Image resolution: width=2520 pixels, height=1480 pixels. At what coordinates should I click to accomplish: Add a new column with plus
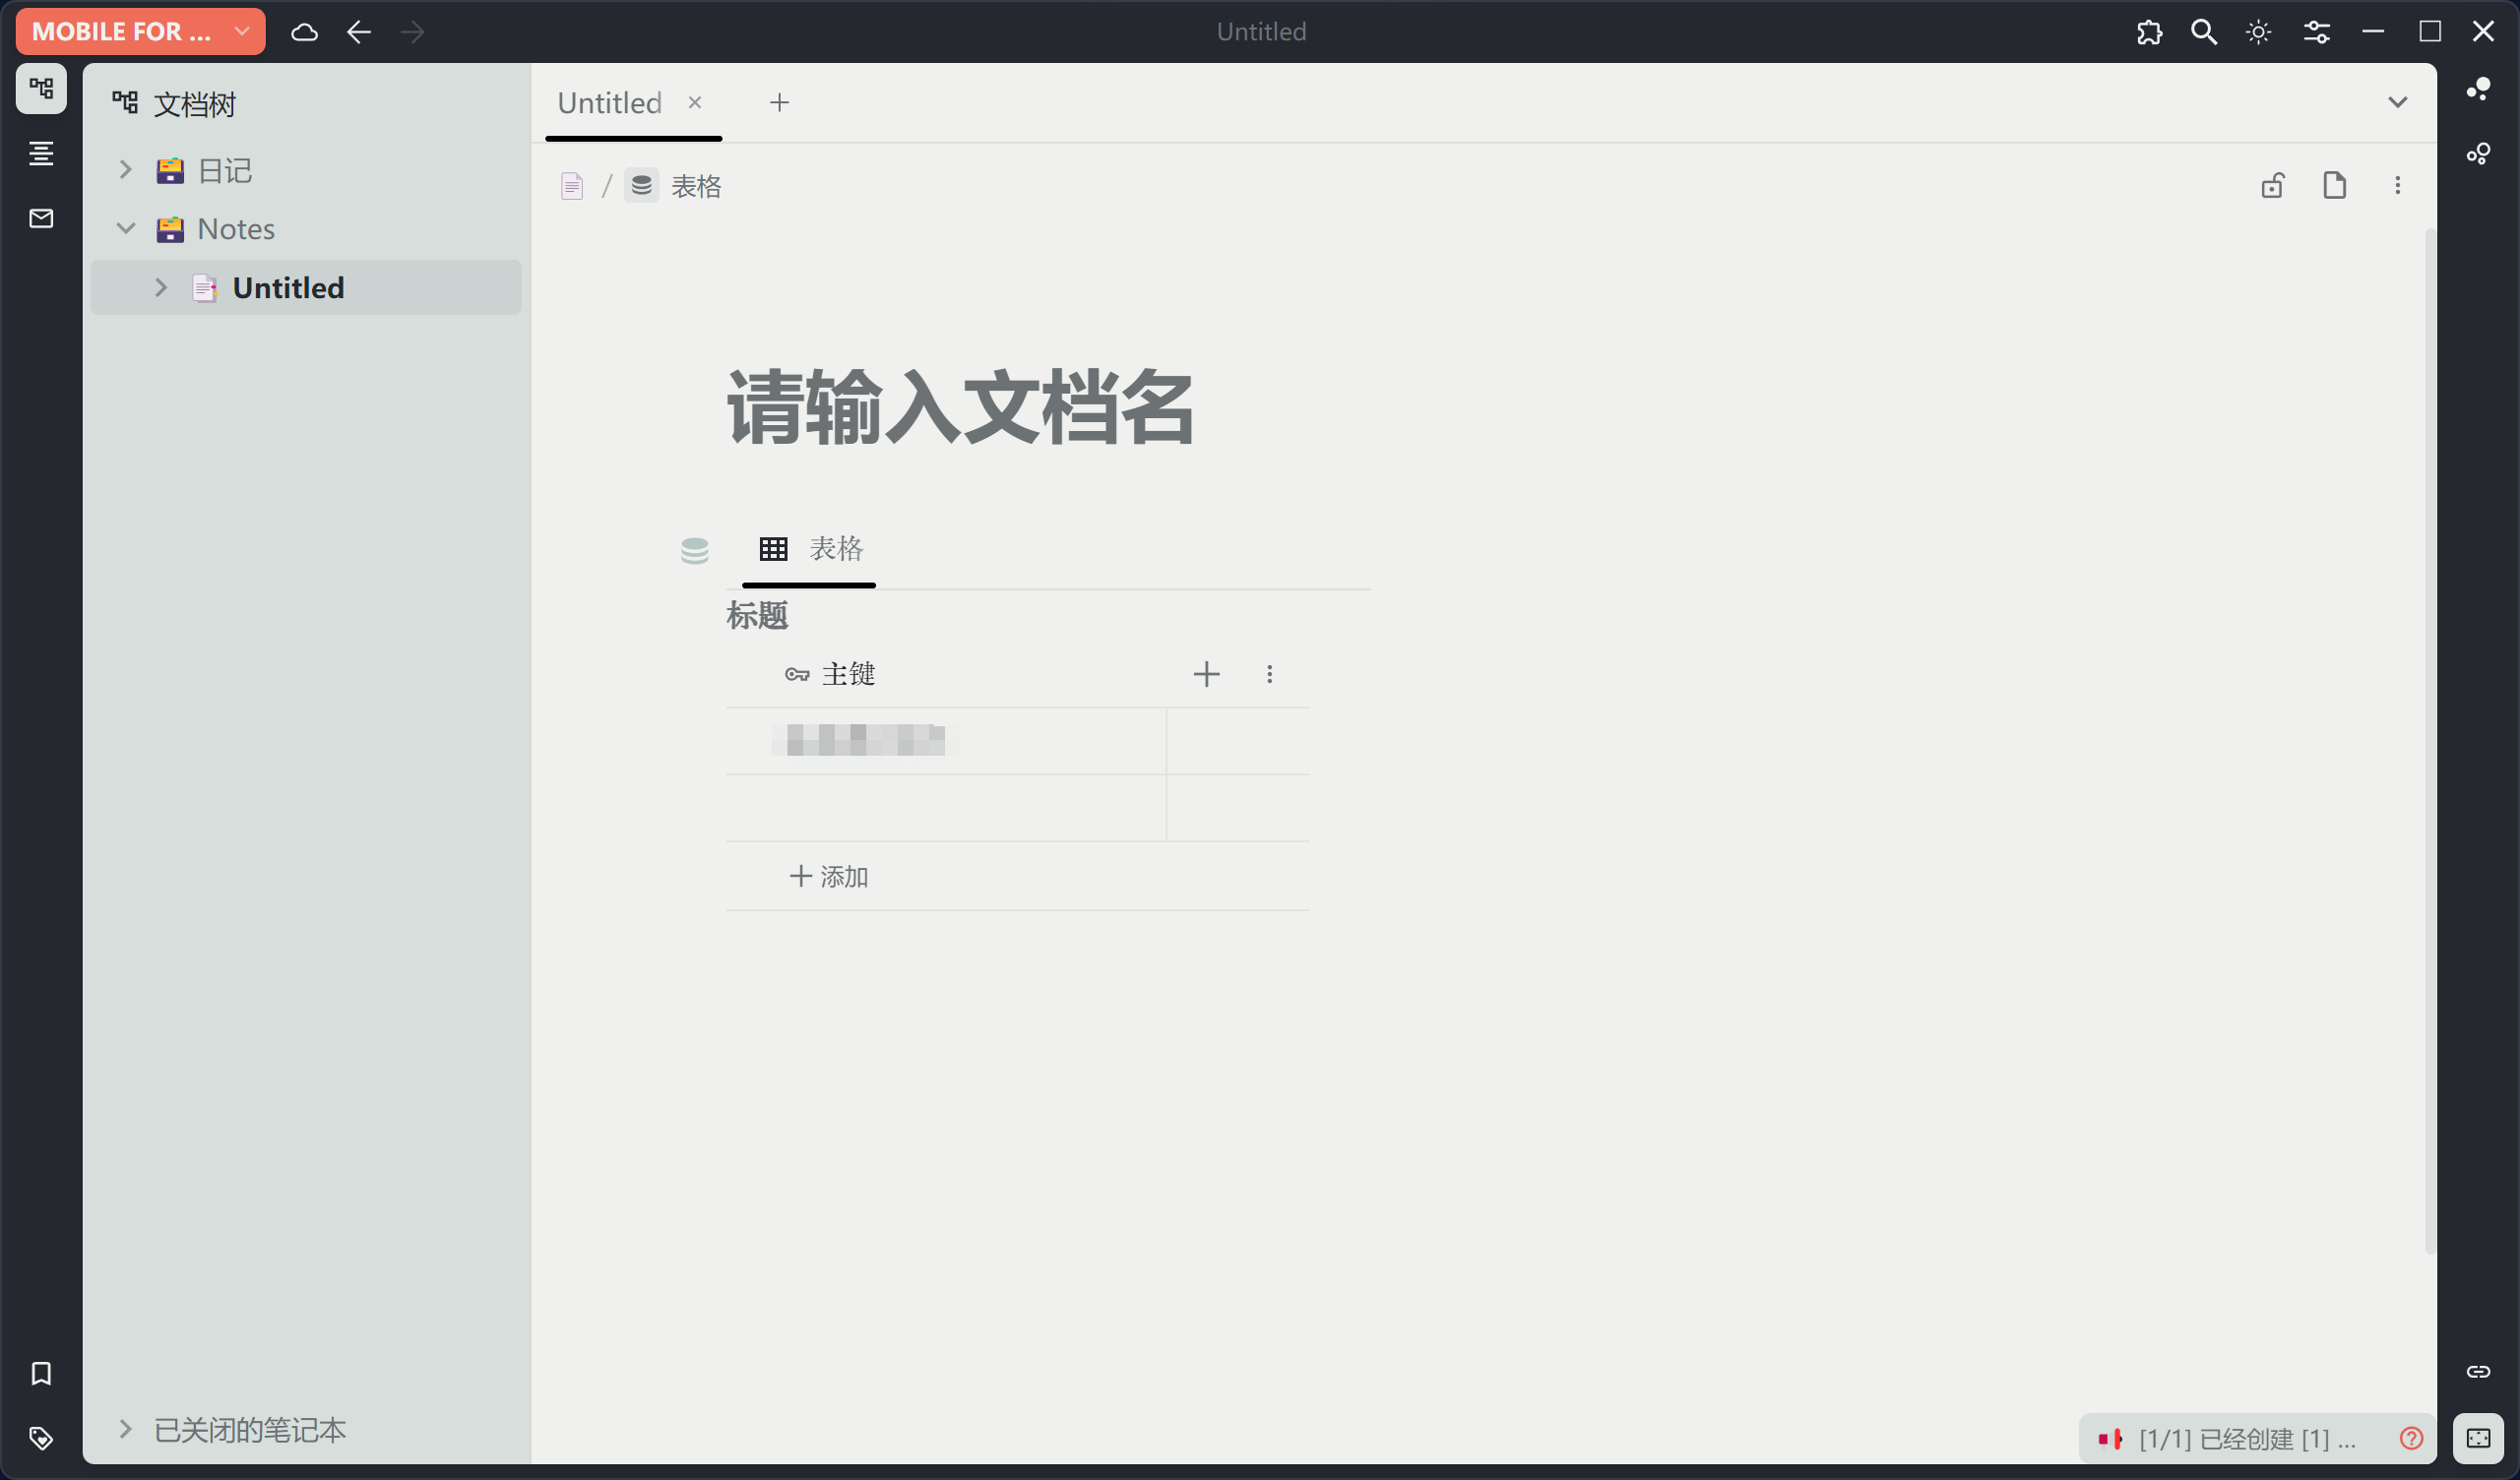click(x=1206, y=674)
